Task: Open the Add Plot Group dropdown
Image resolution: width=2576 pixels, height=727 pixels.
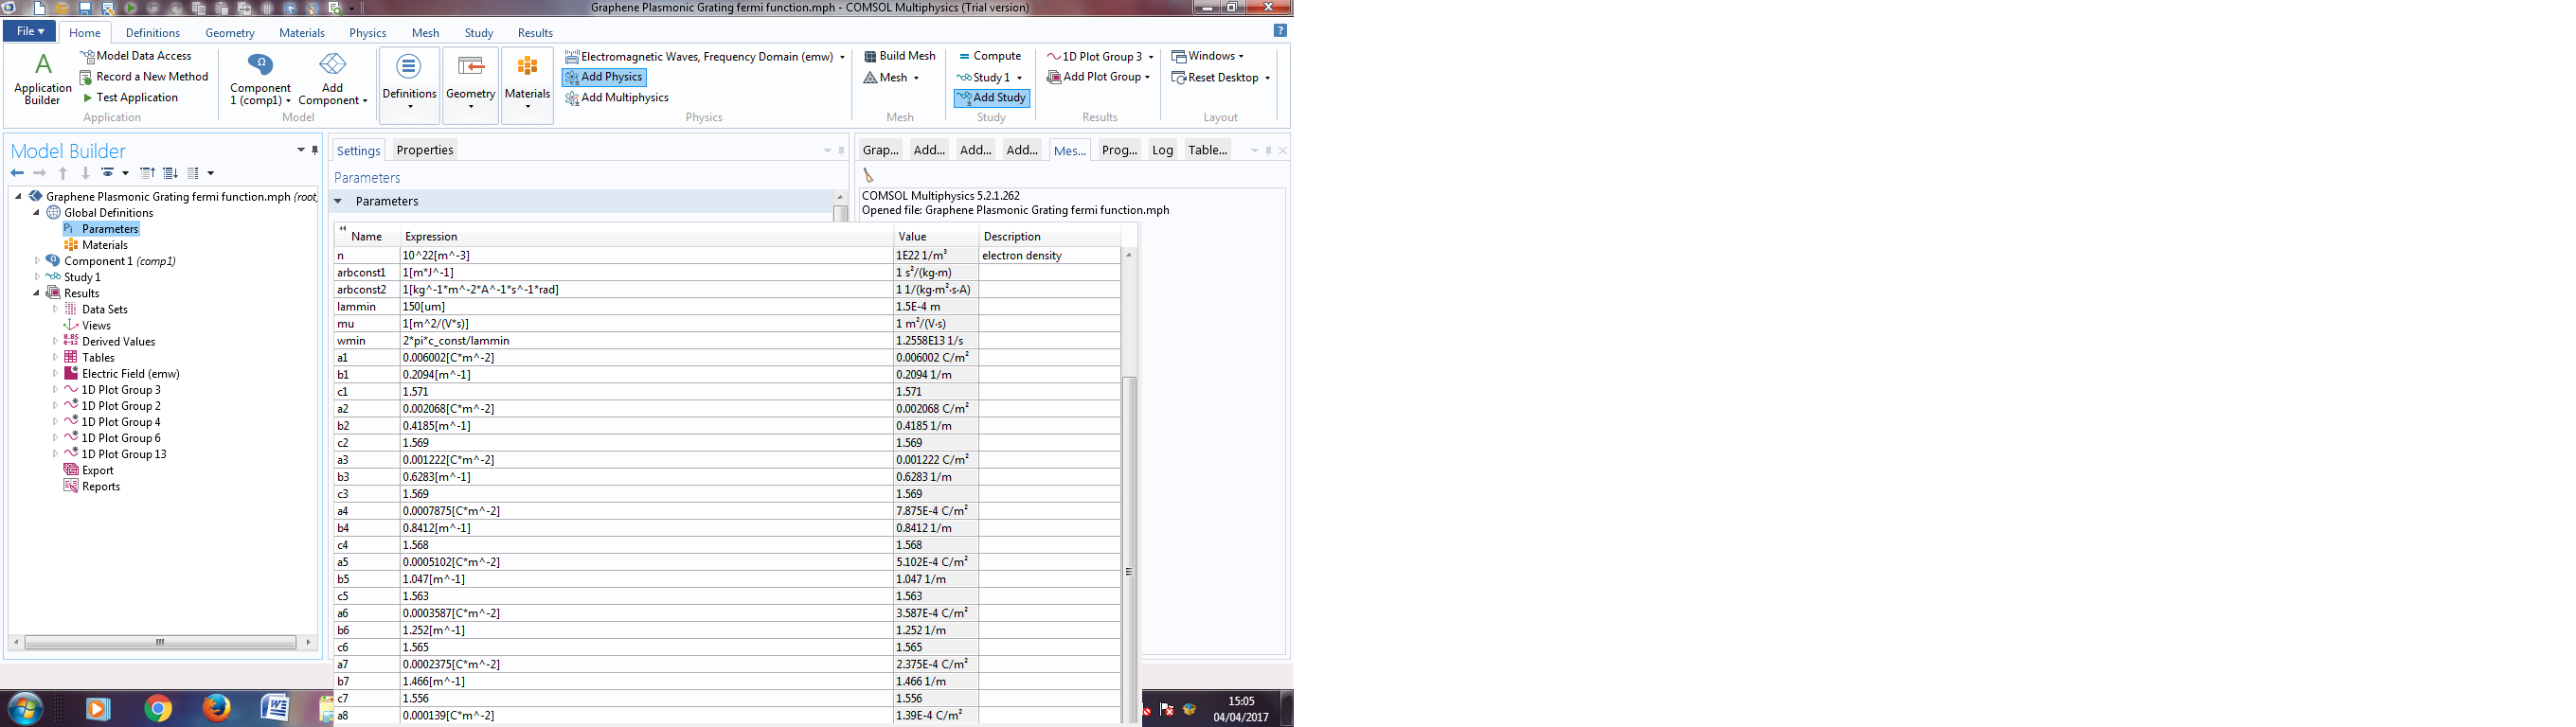Action: click(x=1147, y=77)
